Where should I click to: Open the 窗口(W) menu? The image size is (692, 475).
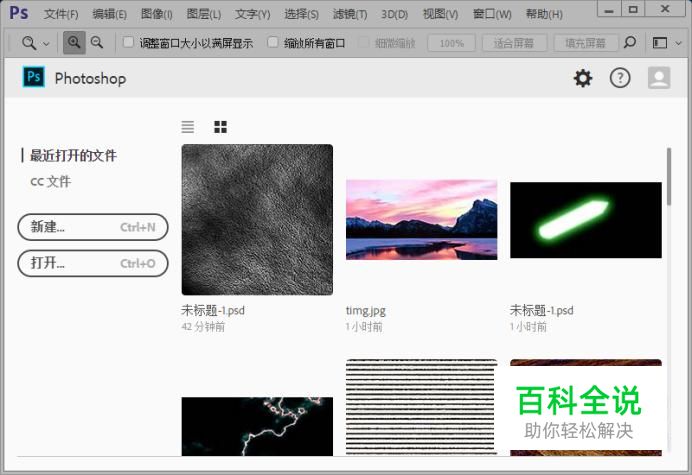click(492, 14)
